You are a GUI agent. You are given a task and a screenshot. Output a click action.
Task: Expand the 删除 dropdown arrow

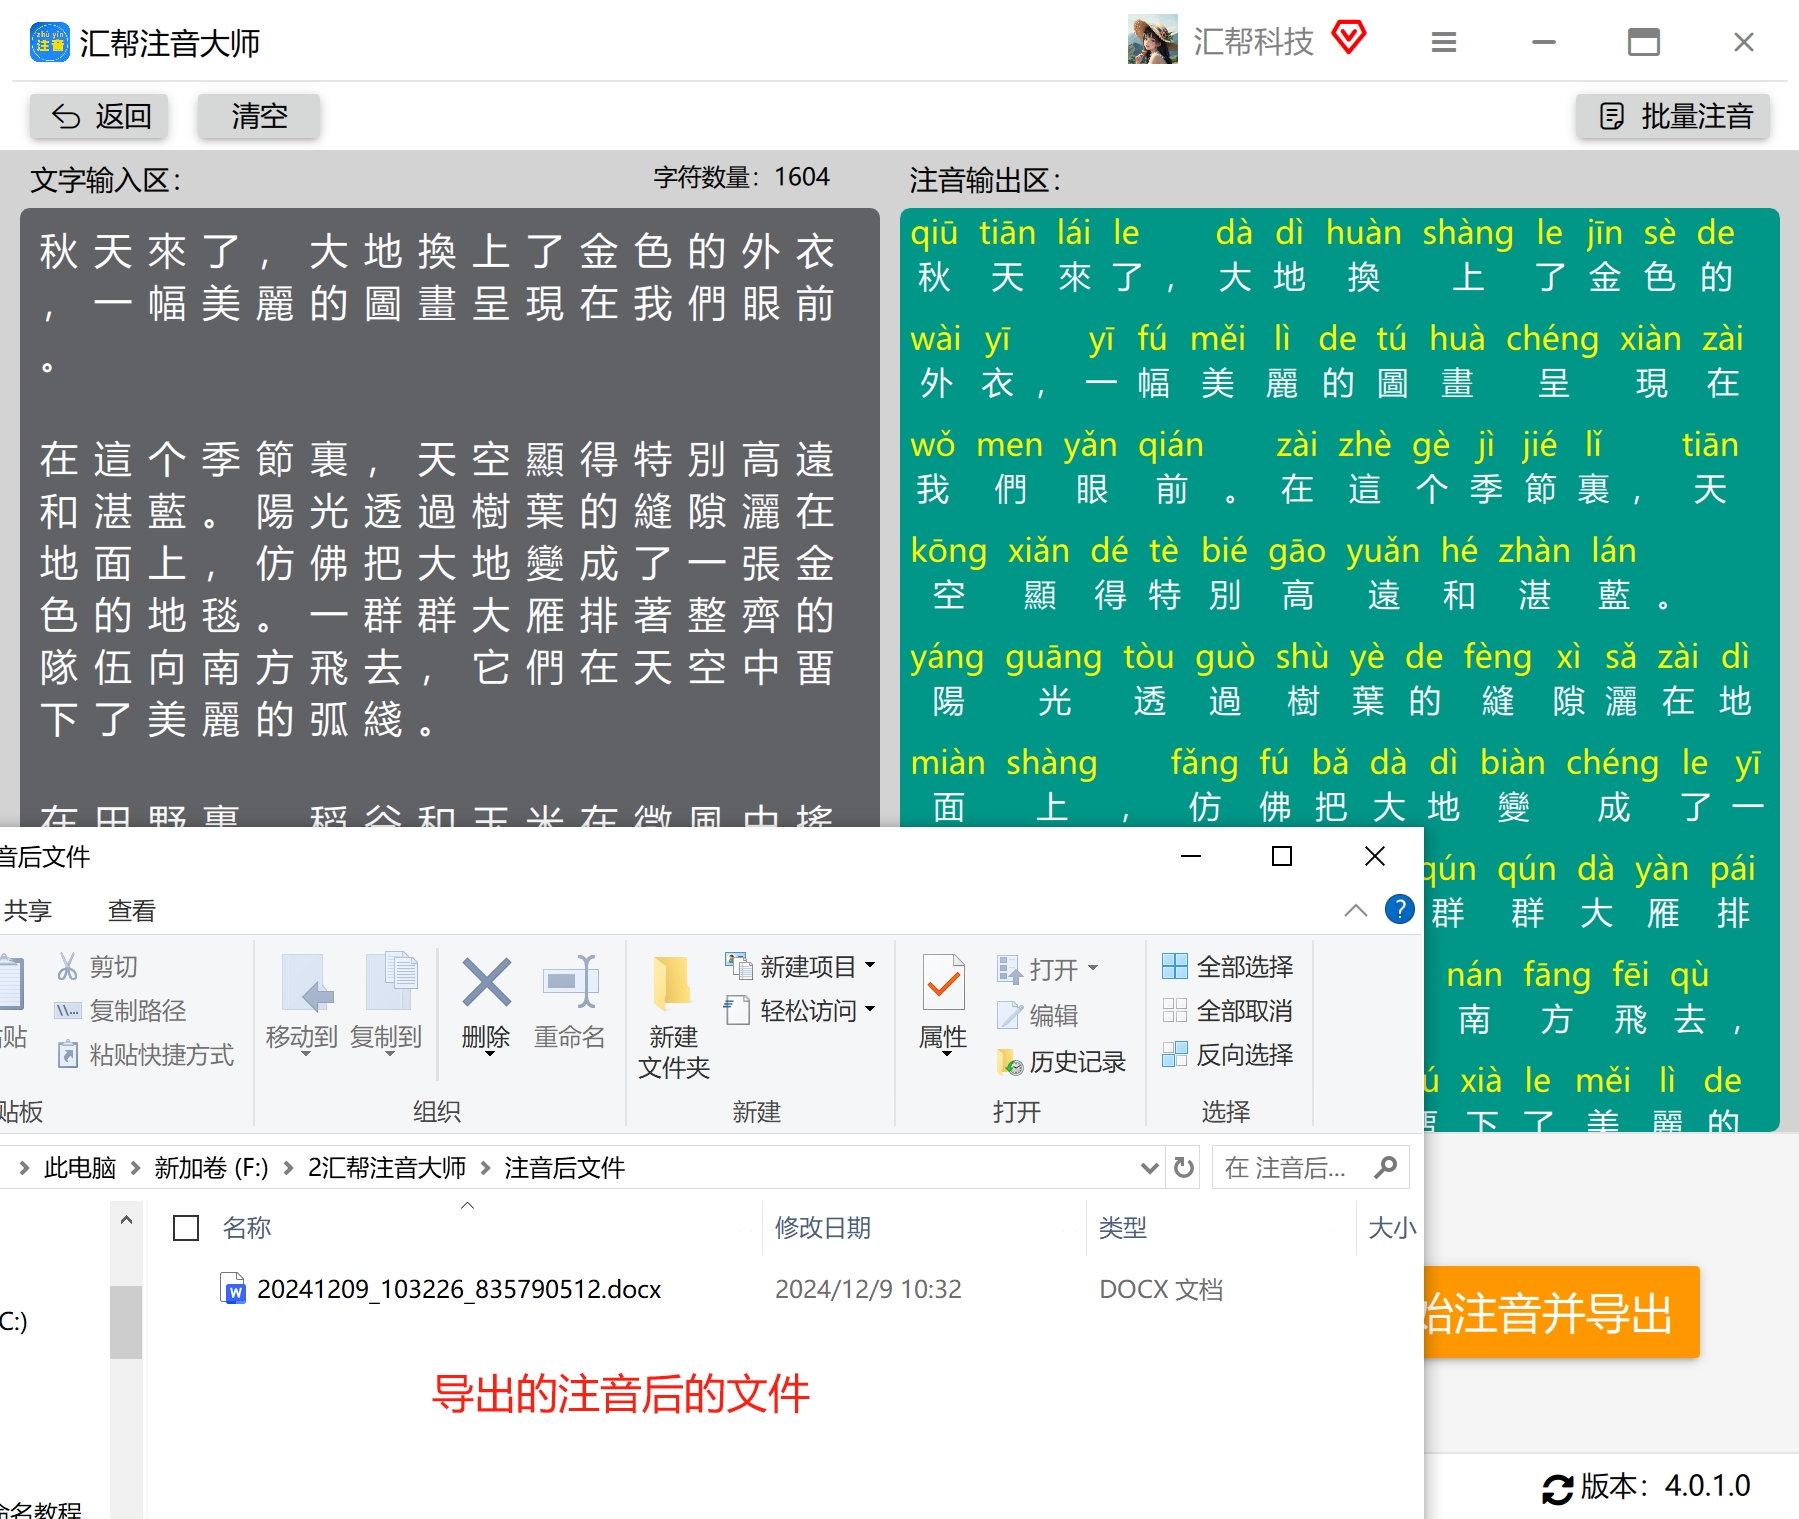(489, 1054)
